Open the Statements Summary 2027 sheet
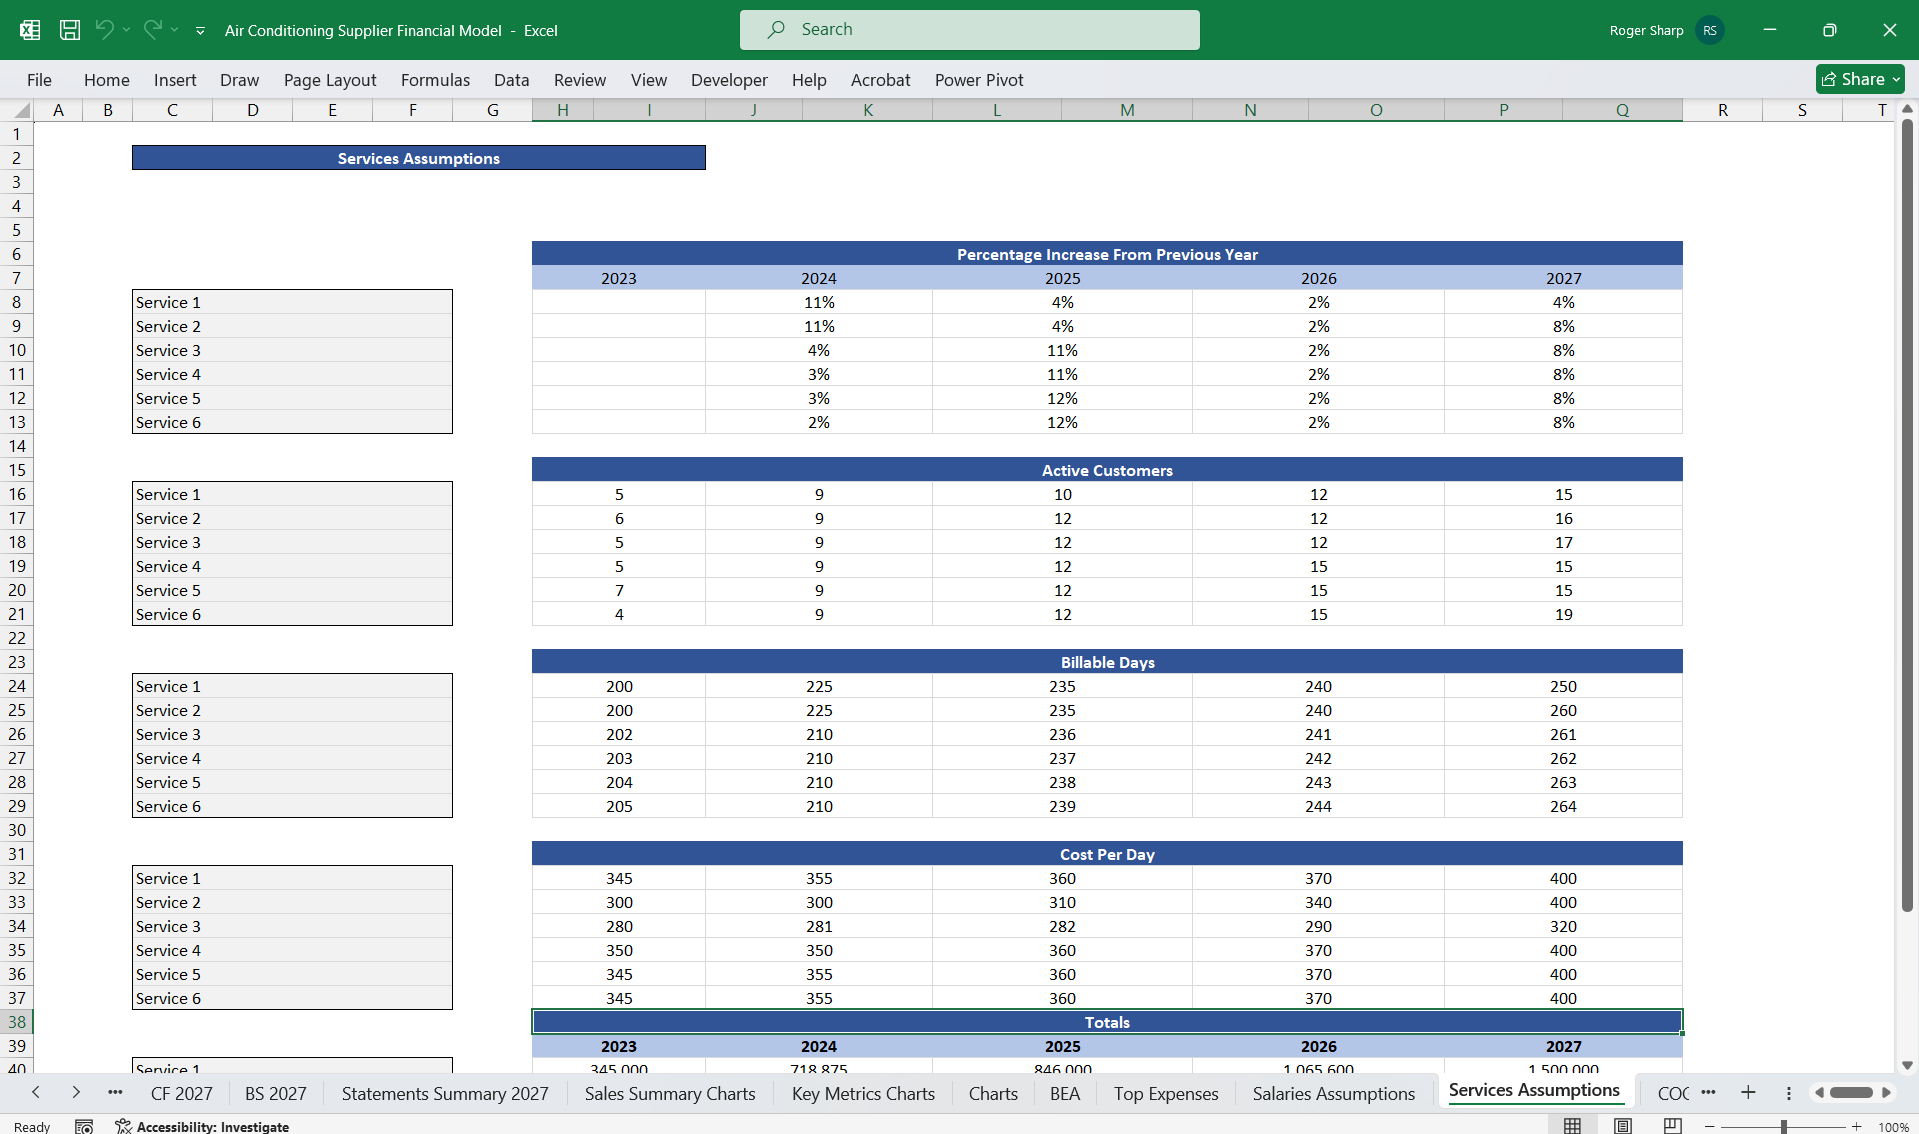This screenshot has height=1134, width=1919. pyautogui.click(x=445, y=1094)
